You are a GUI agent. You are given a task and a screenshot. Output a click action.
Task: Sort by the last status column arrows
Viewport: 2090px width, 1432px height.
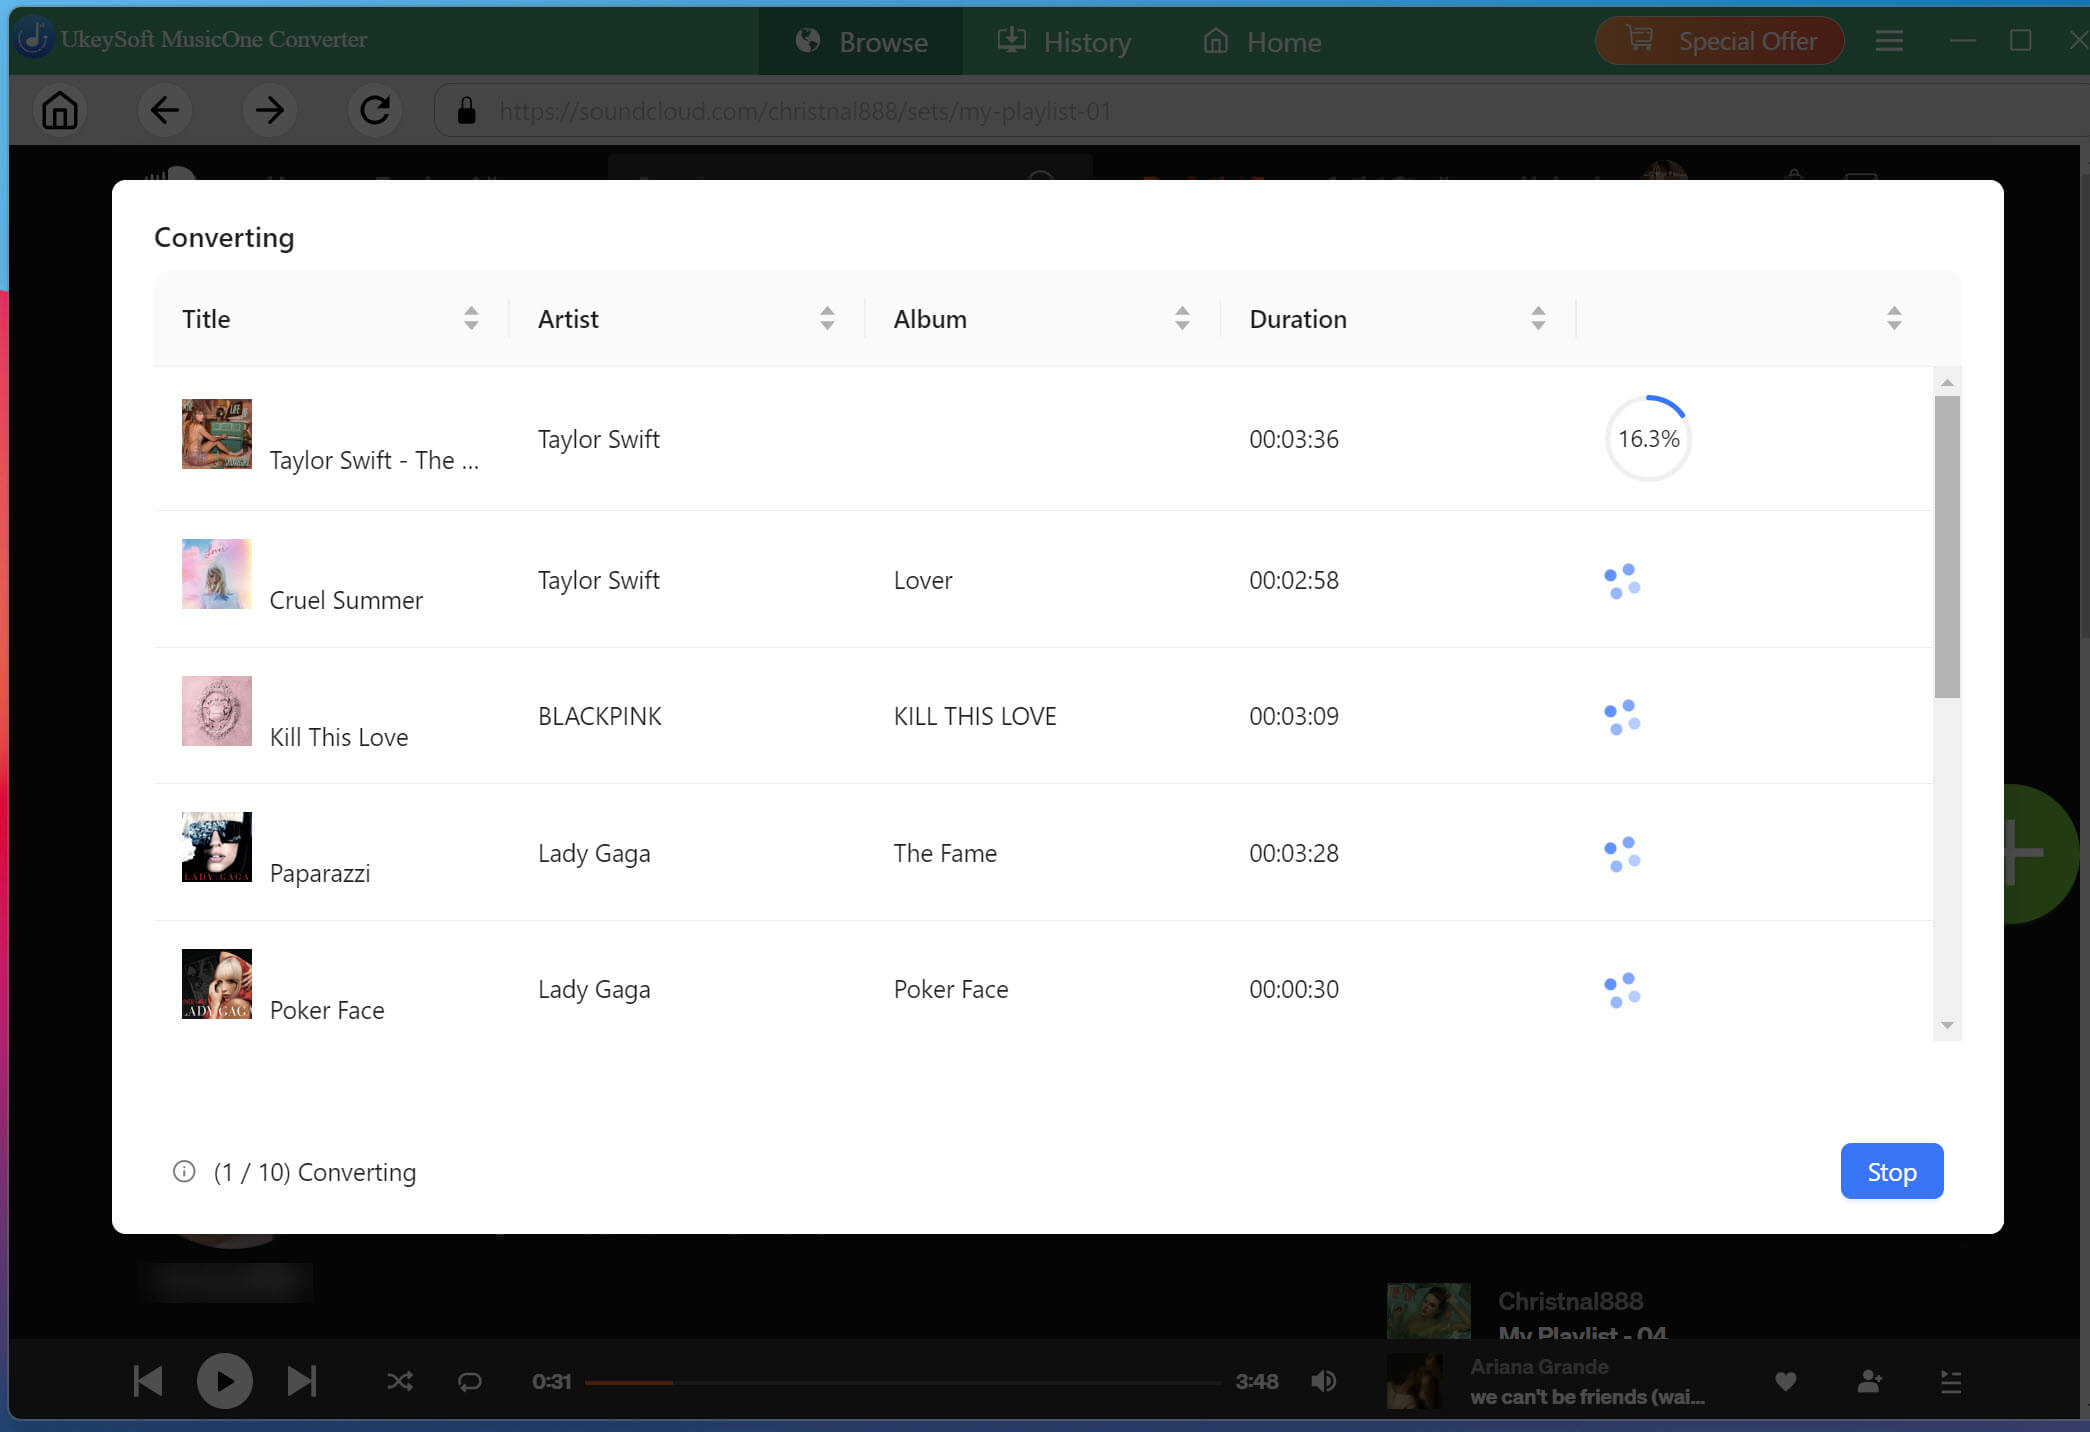point(1894,319)
